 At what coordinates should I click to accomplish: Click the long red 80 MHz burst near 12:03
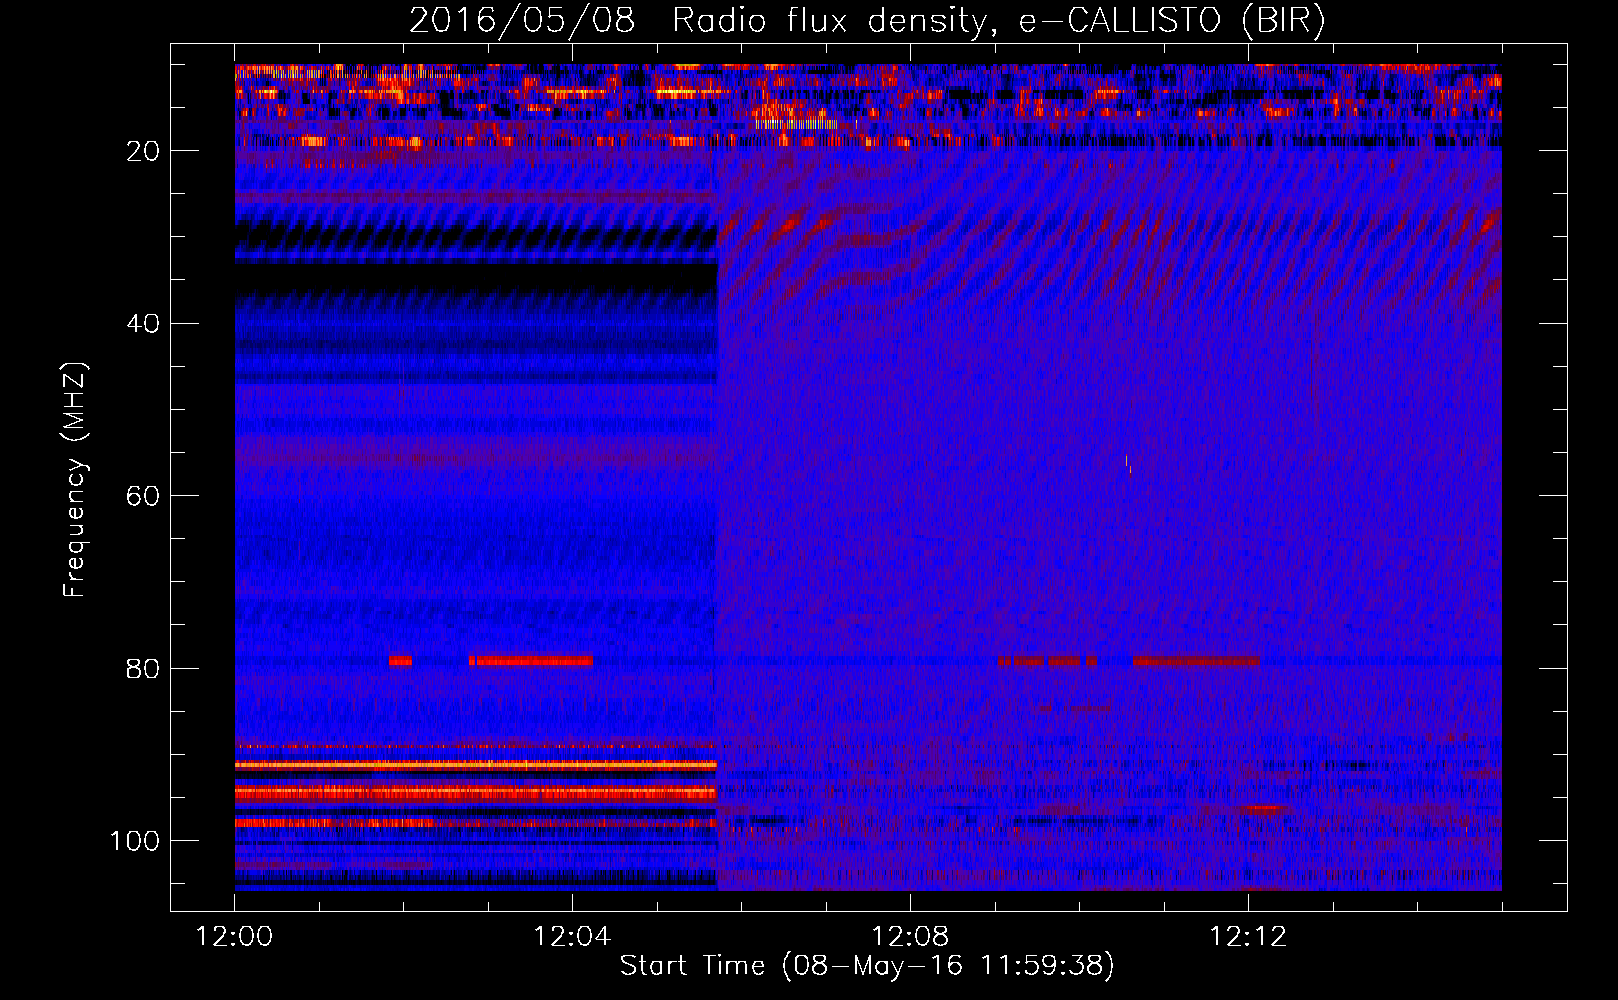click(x=531, y=661)
